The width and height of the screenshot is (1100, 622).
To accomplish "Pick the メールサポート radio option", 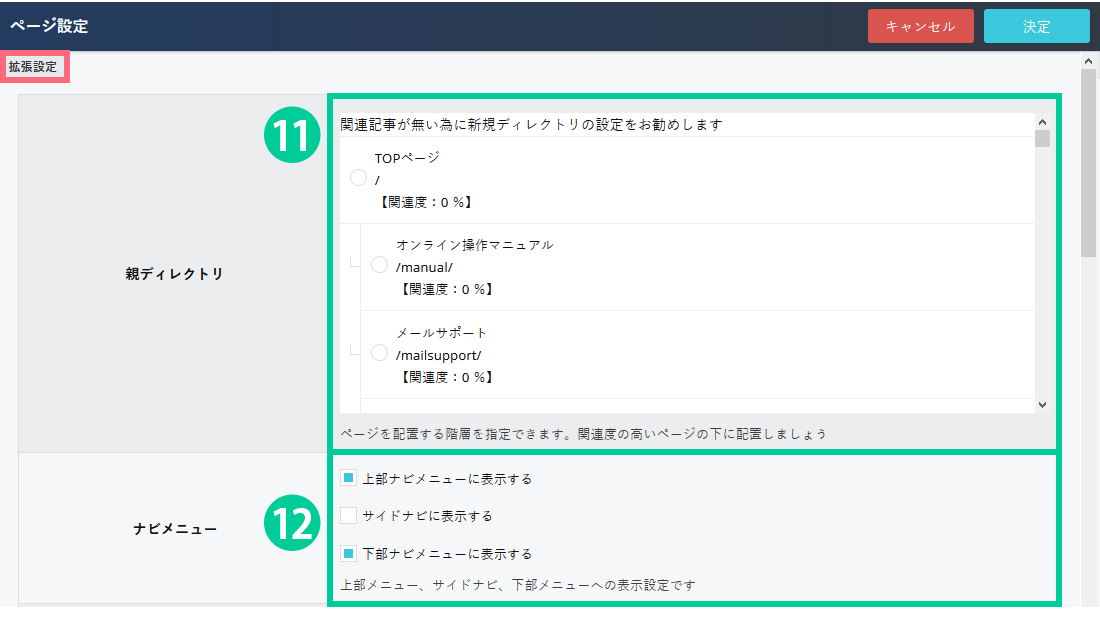I will click(379, 352).
